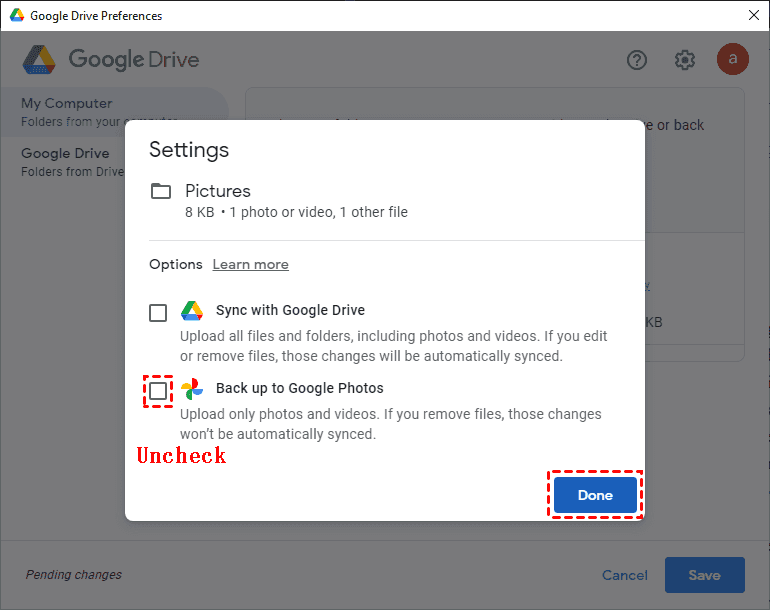The width and height of the screenshot is (770, 610).
Task: Click the Back up to Google Photos label
Action: (x=299, y=388)
